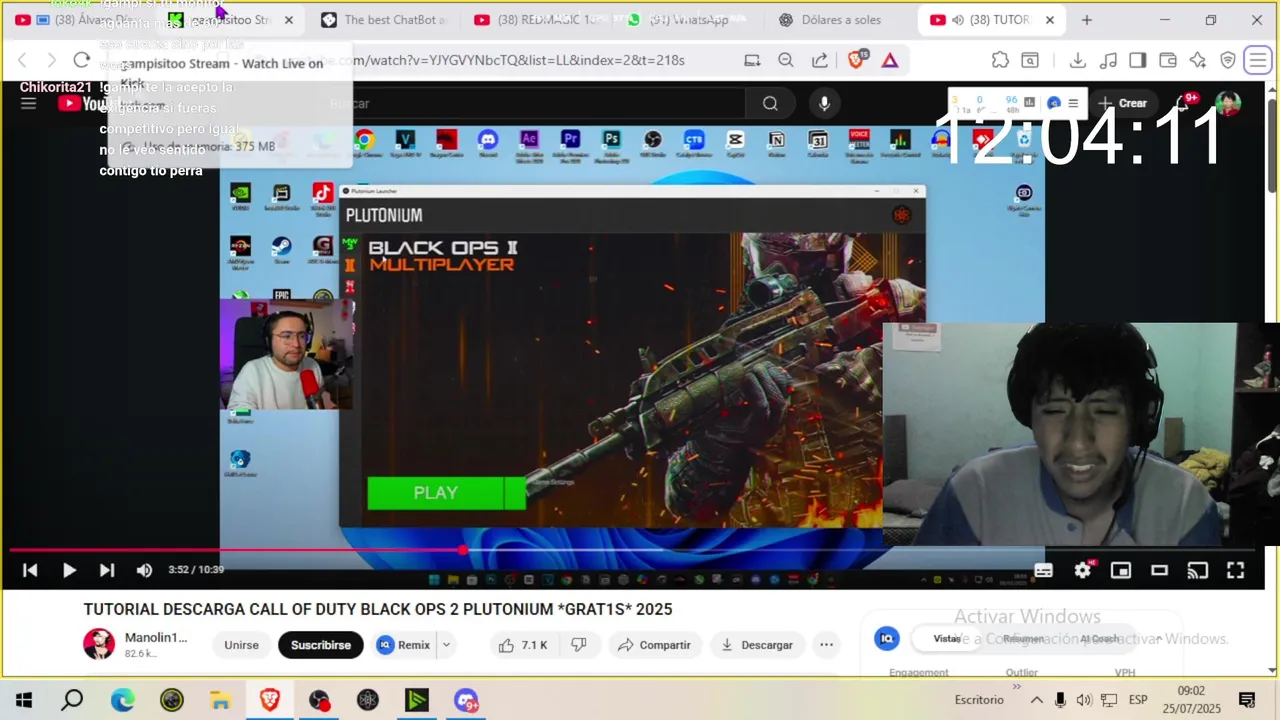Toggle theater mode view

point(1160,570)
